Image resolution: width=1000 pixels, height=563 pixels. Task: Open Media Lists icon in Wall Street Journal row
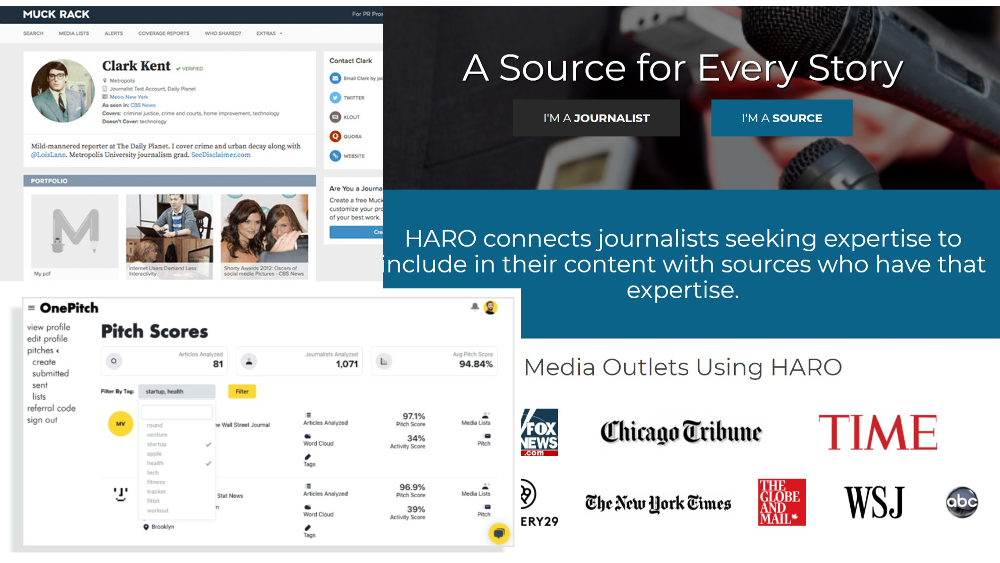tap(485, 415)
